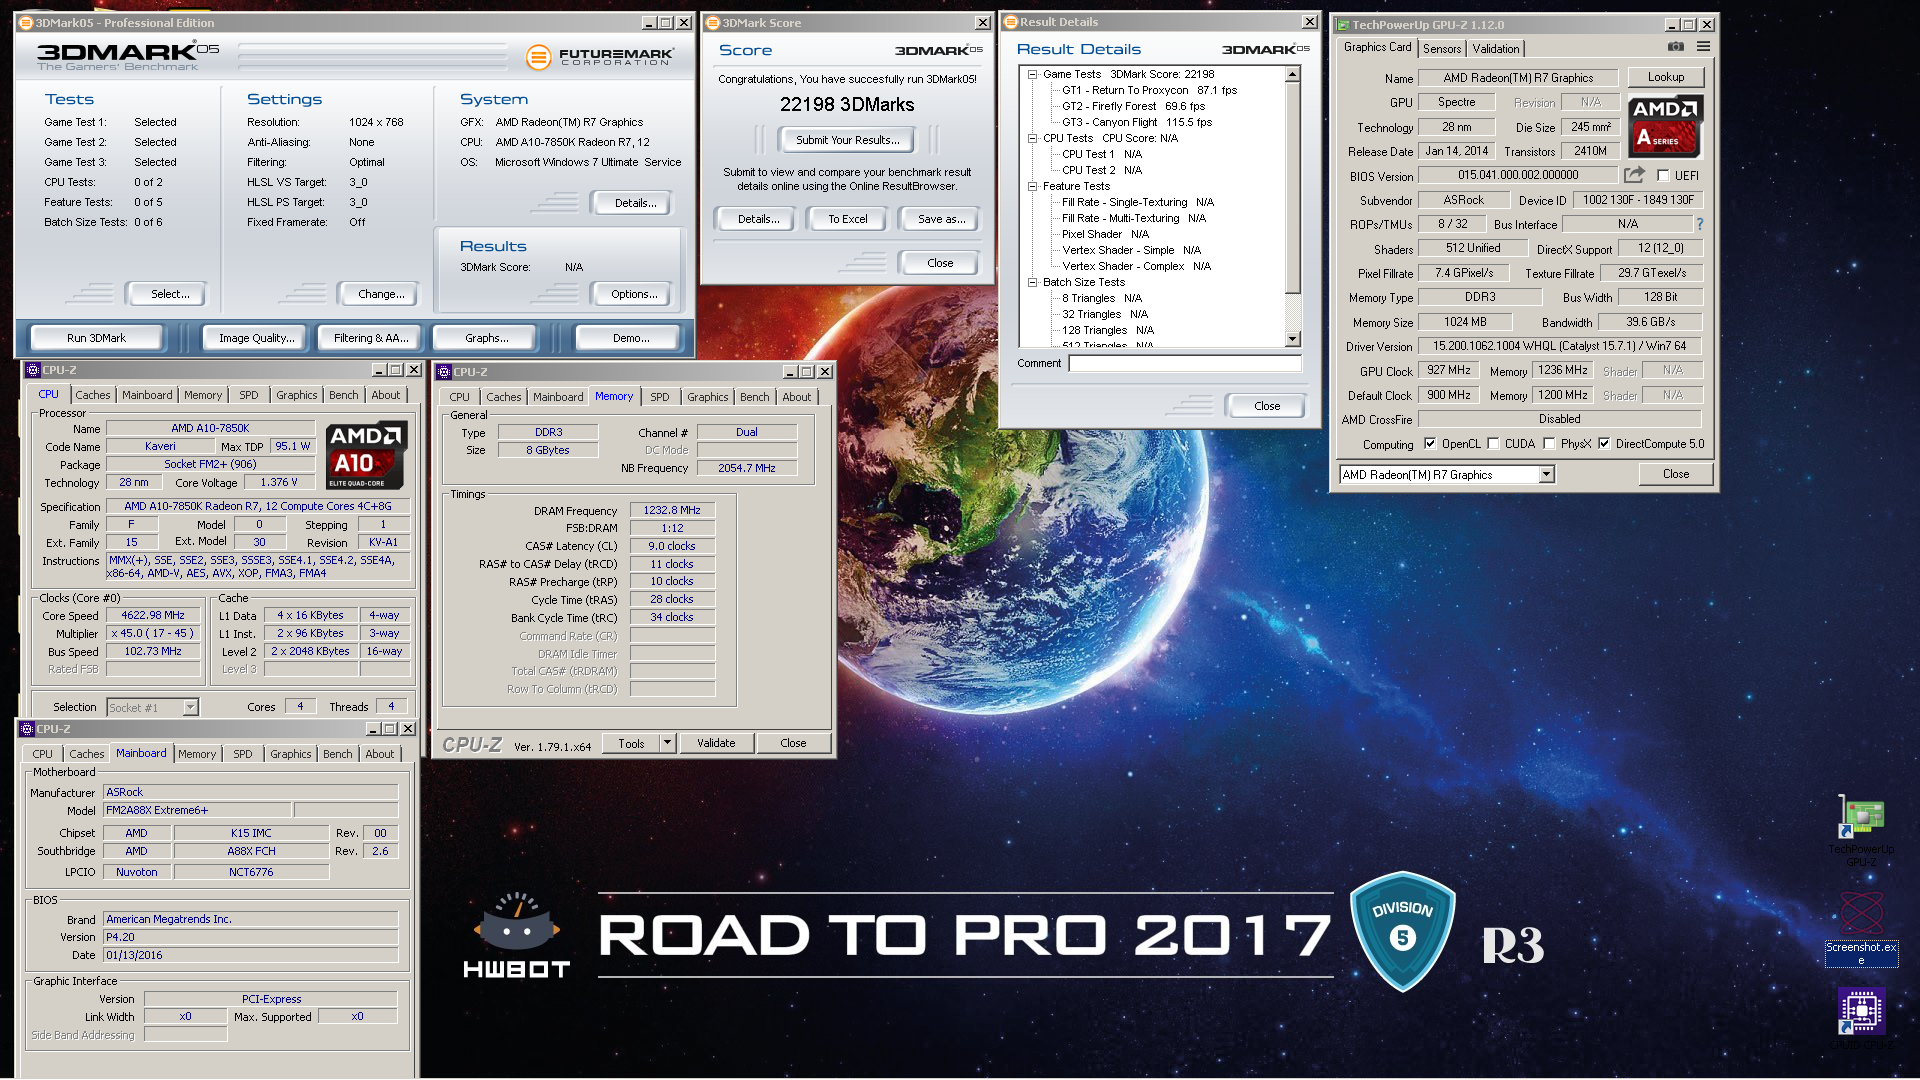The width and height of the screenshot is (1920, 1080).
Task: Click the Graphs button in 3DMark05
Action: [487, 338]
